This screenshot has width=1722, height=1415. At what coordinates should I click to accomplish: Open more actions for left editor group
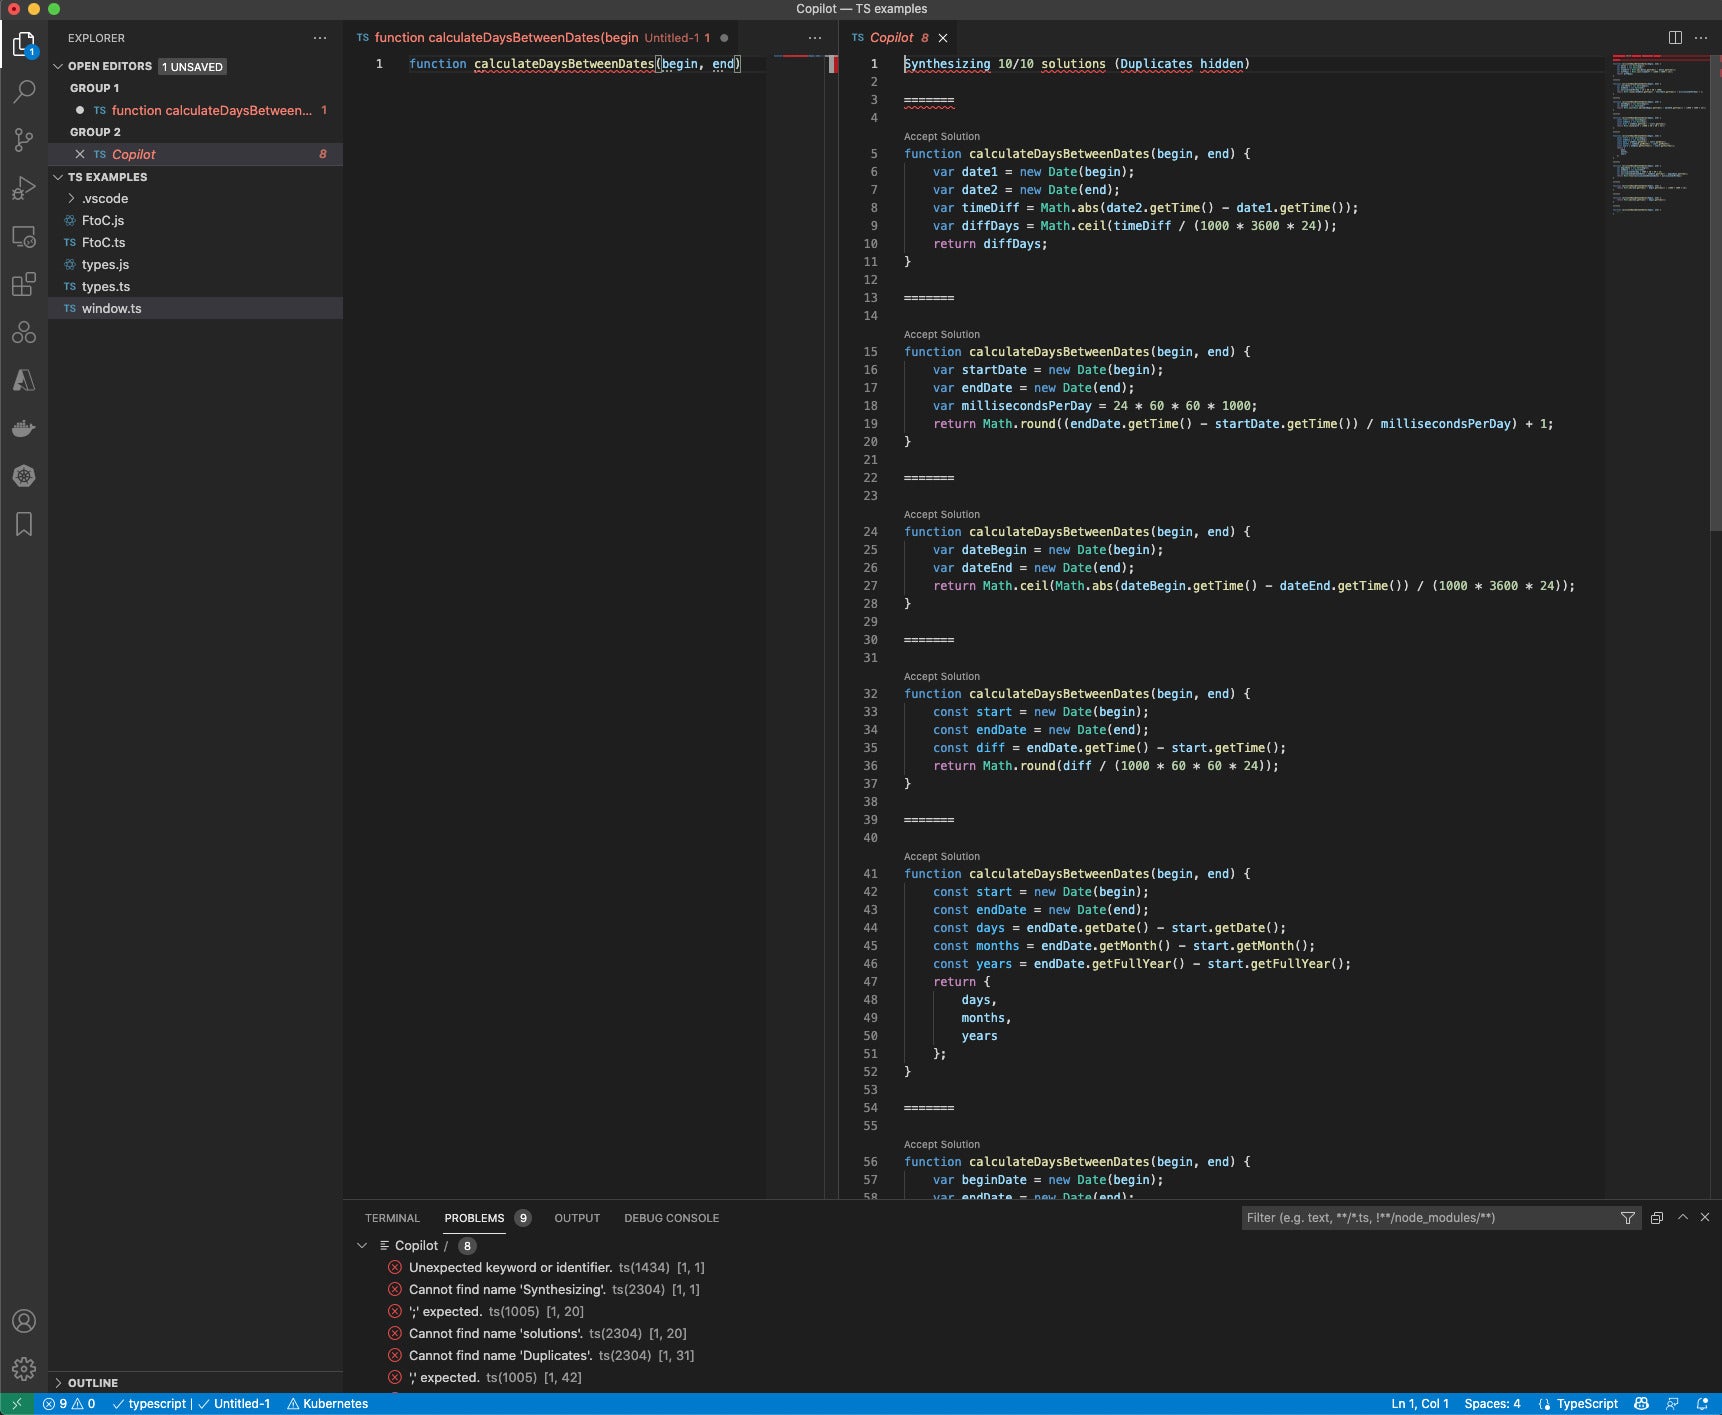point(815,38)
